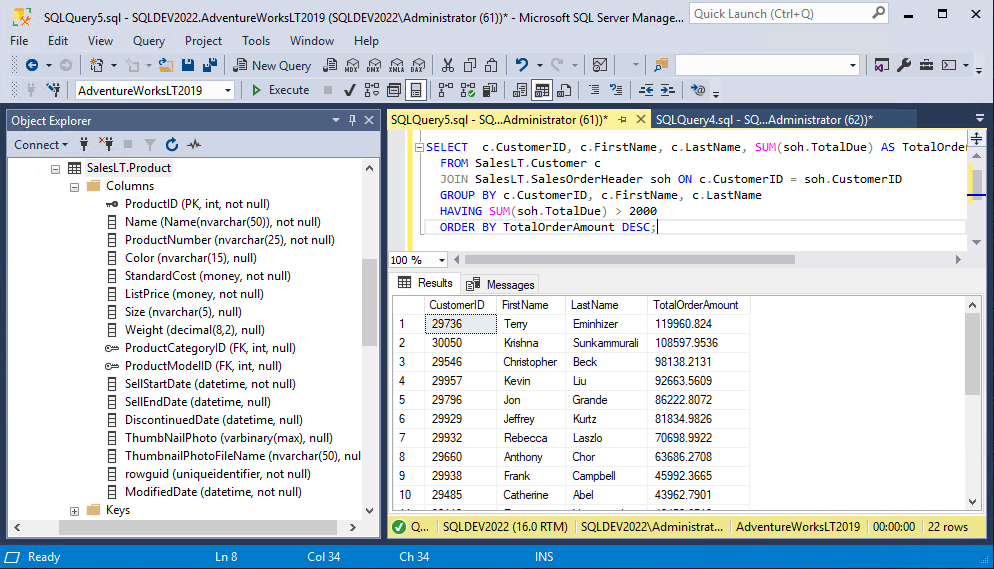Pin the Object Explorer panel

point(352,120)
